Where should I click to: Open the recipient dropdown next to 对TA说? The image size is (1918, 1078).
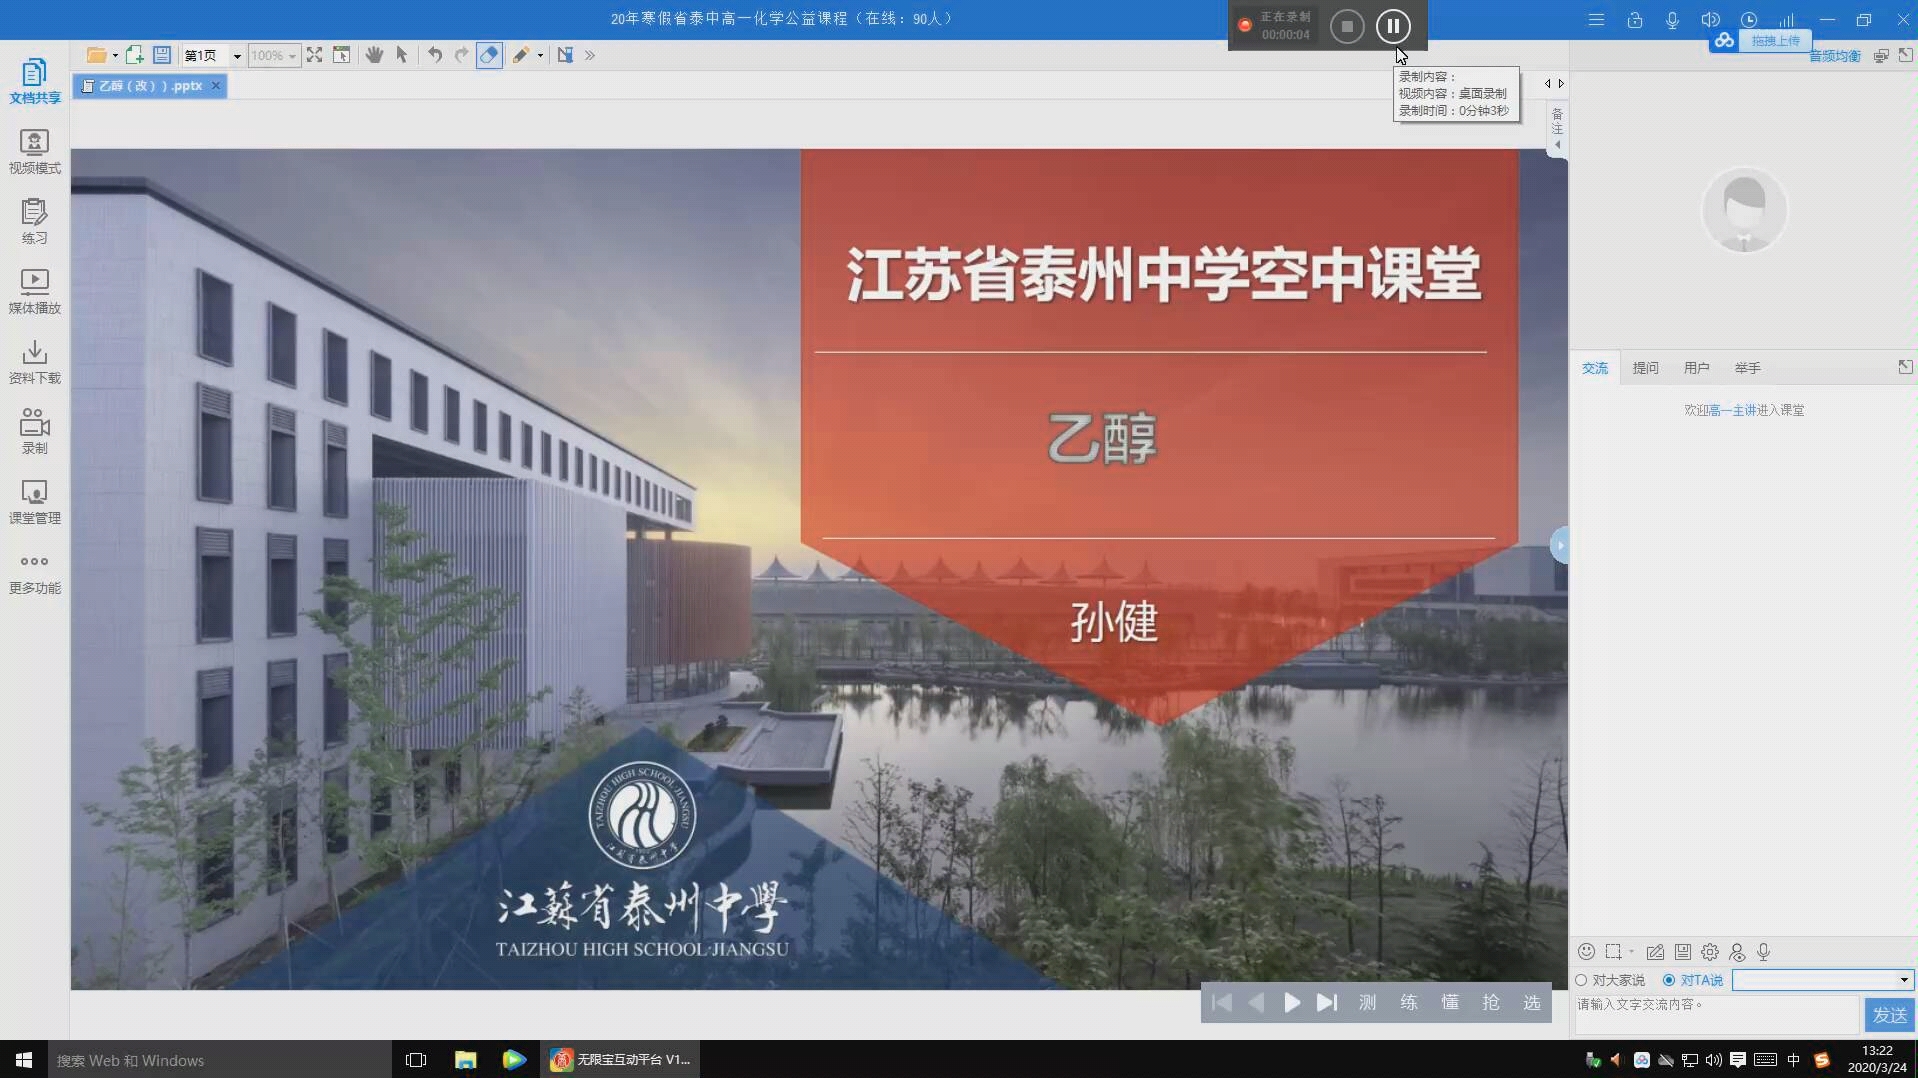1904,980
